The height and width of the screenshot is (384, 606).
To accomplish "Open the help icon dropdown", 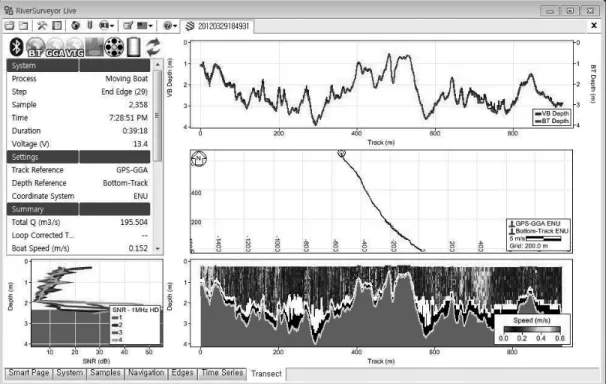I will tap(175, 26).
